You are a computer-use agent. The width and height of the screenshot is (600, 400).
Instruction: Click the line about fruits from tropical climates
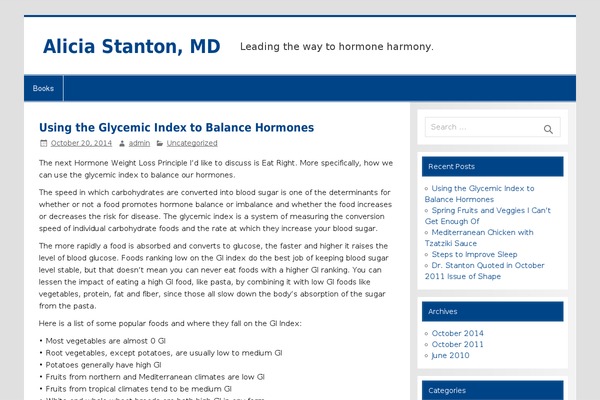tap(139, 389)
